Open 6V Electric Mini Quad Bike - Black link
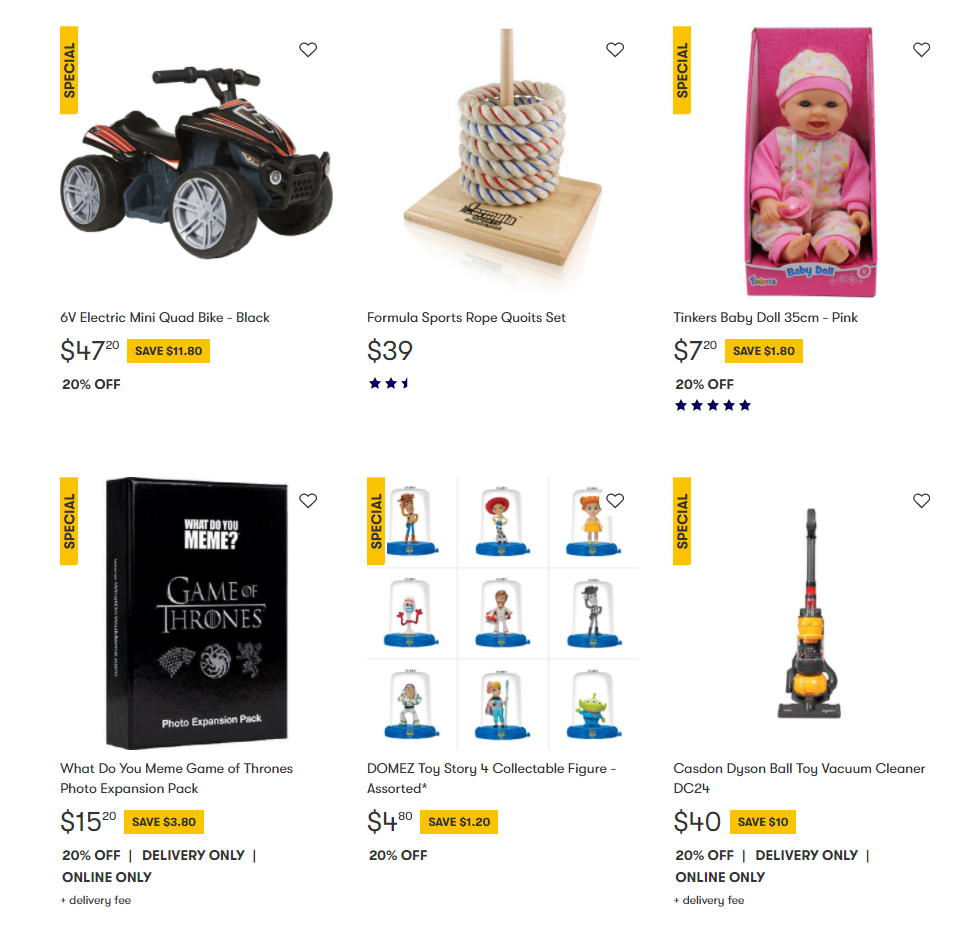 (x=165, y=317)
